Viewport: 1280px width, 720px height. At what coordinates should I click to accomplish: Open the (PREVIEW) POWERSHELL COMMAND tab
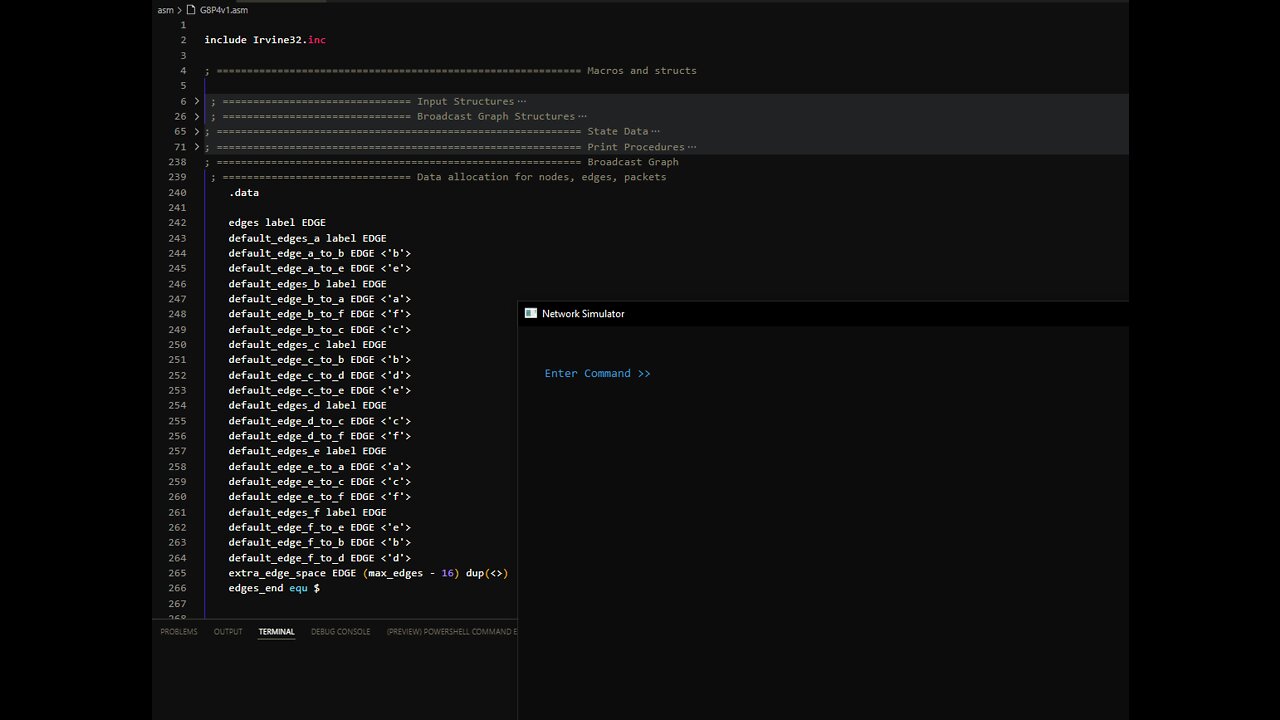tap(452, 632)
